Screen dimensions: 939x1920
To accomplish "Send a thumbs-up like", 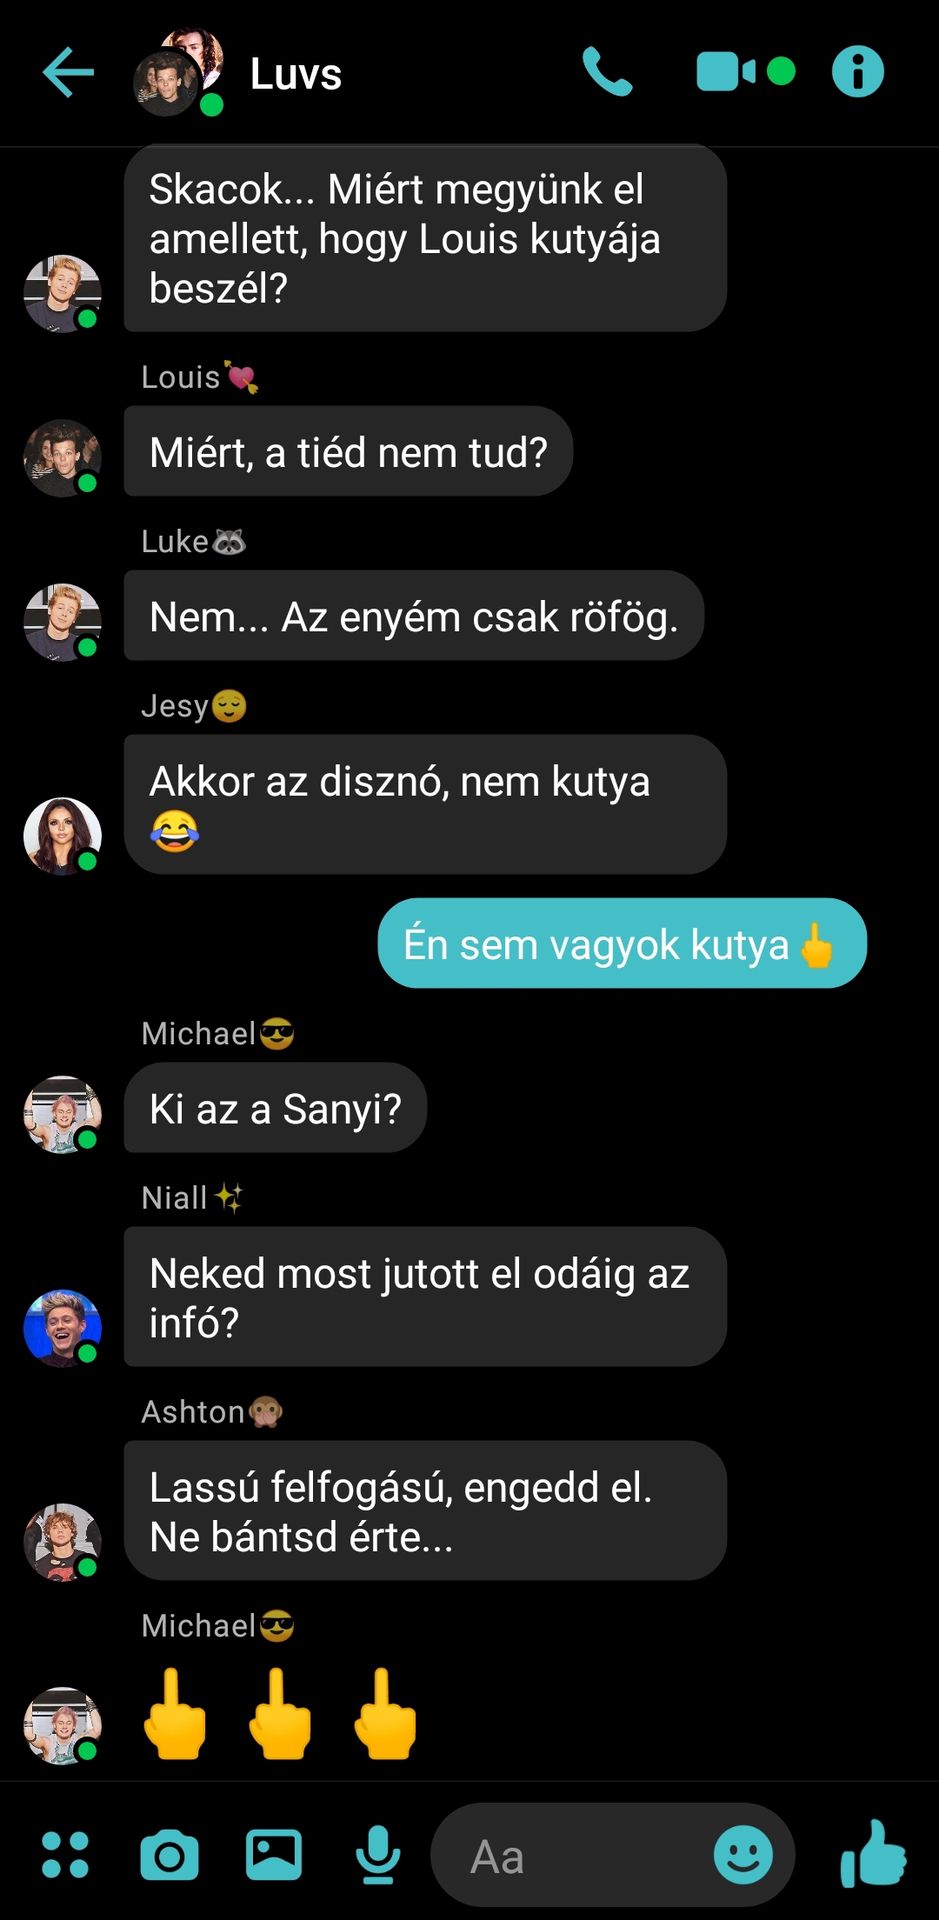I will 873,1853.
